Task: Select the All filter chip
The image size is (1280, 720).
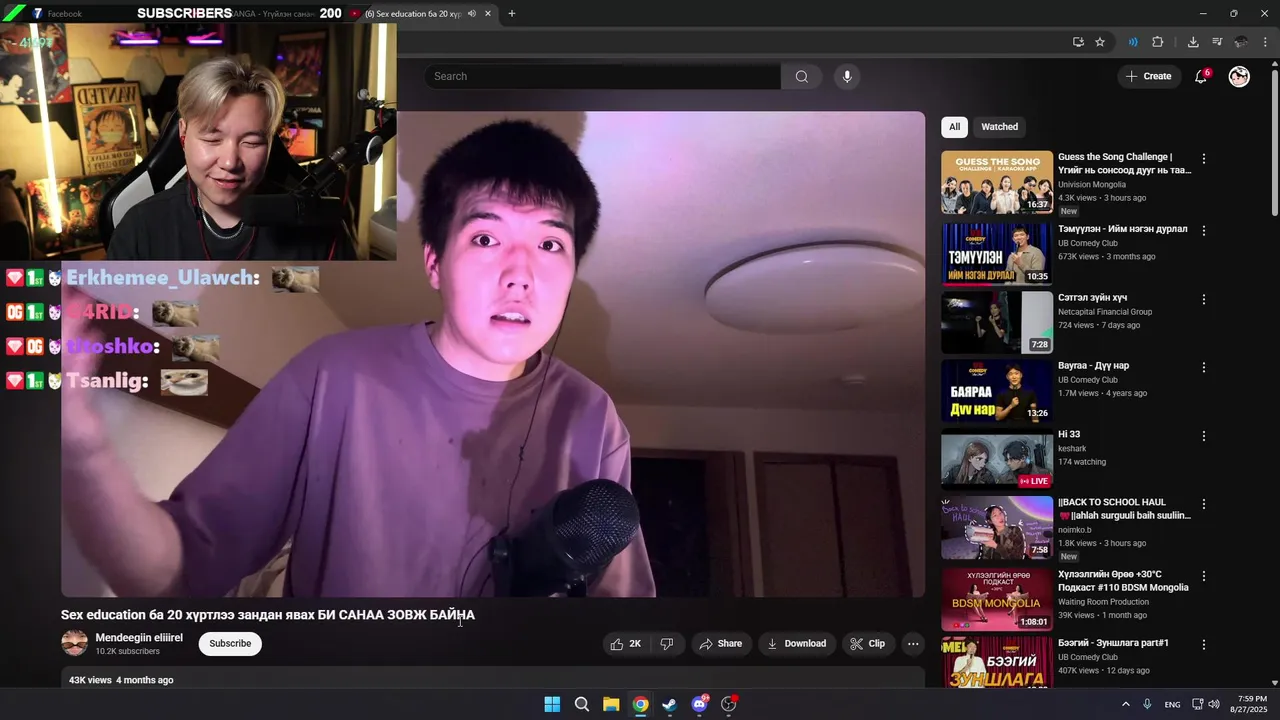Action: click(x=954, y=127)
